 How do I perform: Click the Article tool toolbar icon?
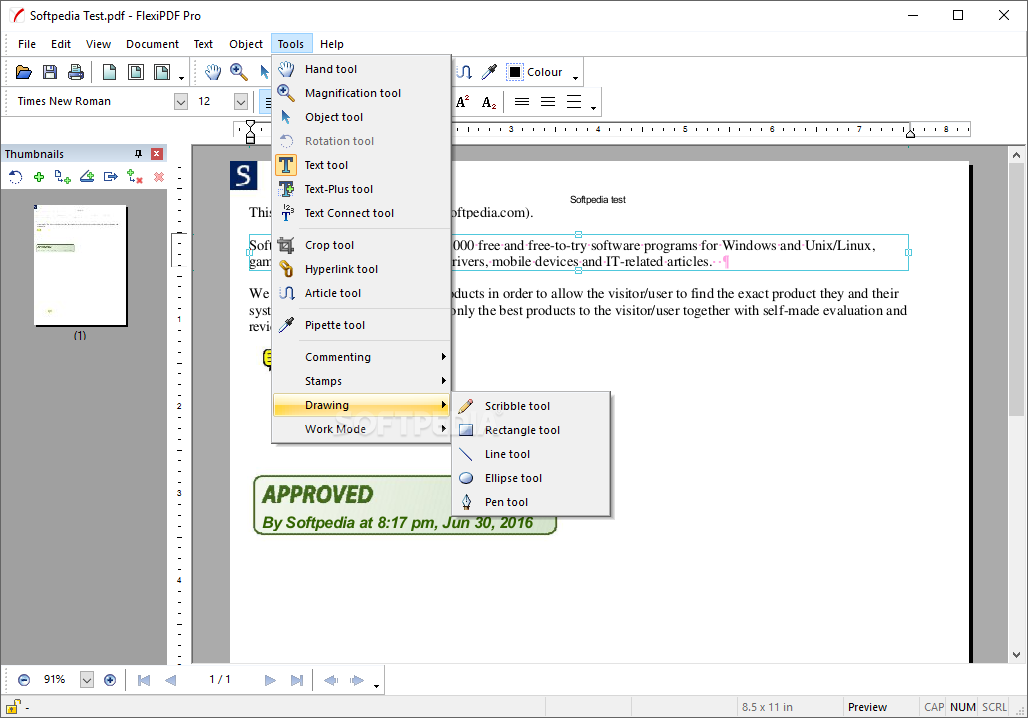coord(464,72)
